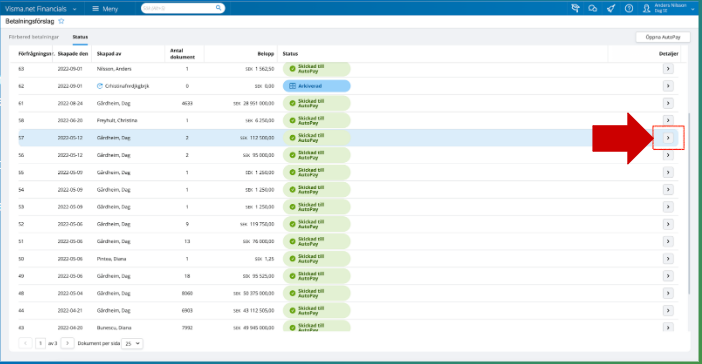Viewport: 702px width, 364px height.
Task: Select the Pintea, Diana cell in row 50
Action: point(111,259)
